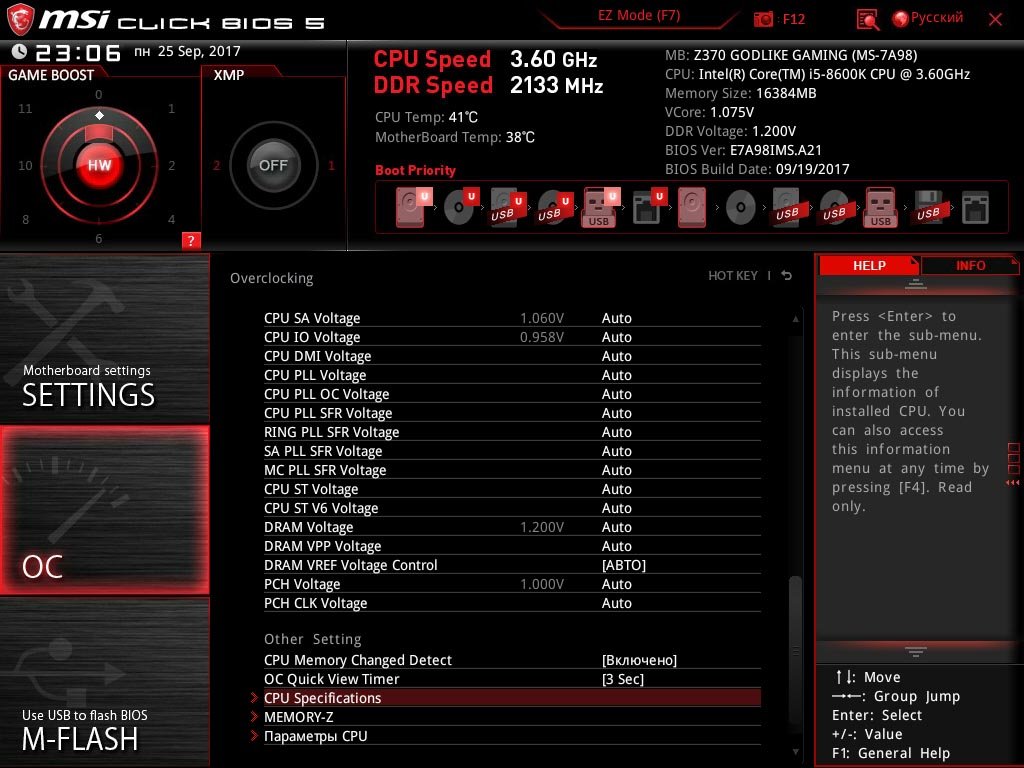This screenshot has width=1024, height=768.
Task: Select the first UEFI optical drive boot icon
Action: 460,208
